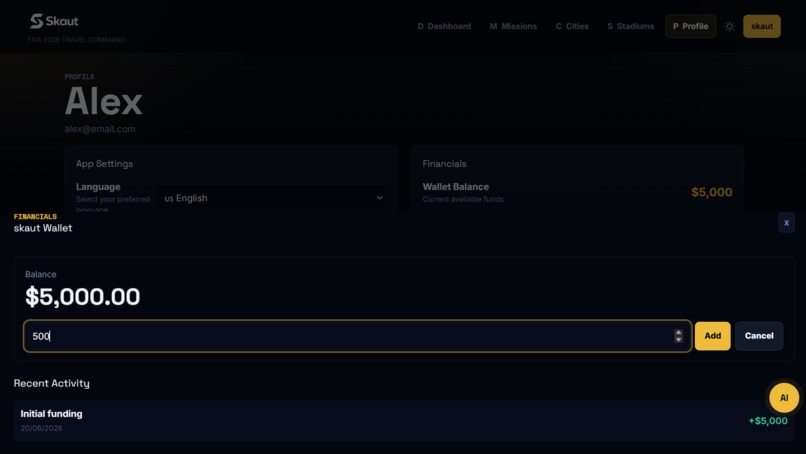Increase amount with stepper up arrow
Viewport: 806px width, 454px height.
coord(679,333)
